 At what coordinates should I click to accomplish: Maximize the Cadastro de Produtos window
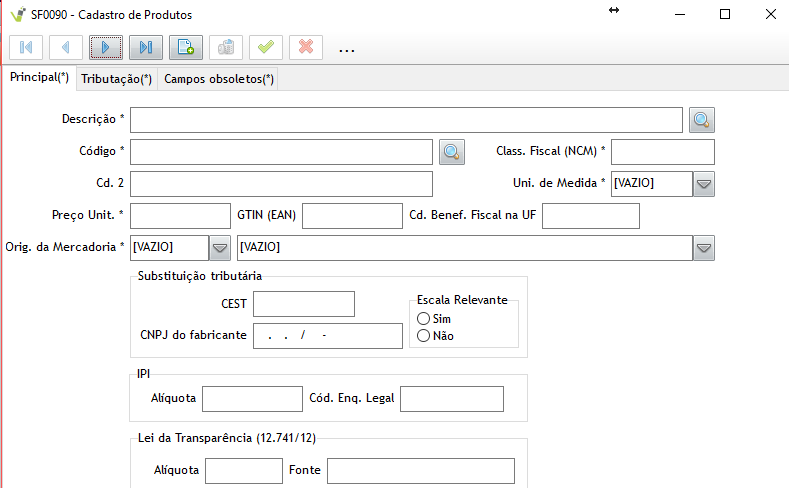click(725, 15)
